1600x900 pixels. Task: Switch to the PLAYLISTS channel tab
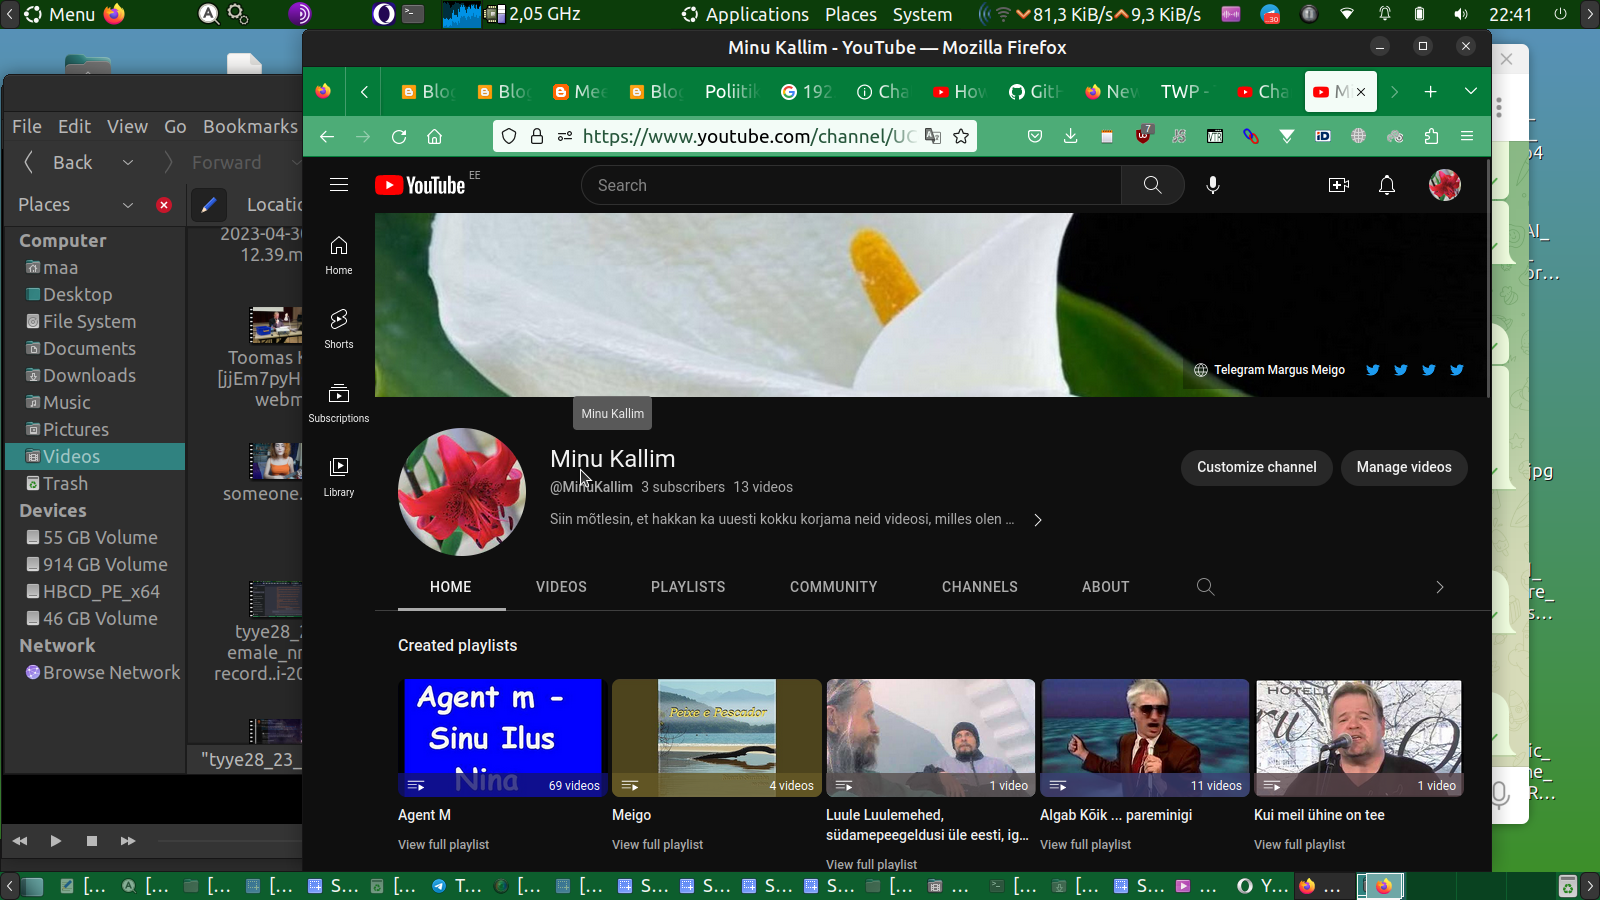tap(688, 587)
